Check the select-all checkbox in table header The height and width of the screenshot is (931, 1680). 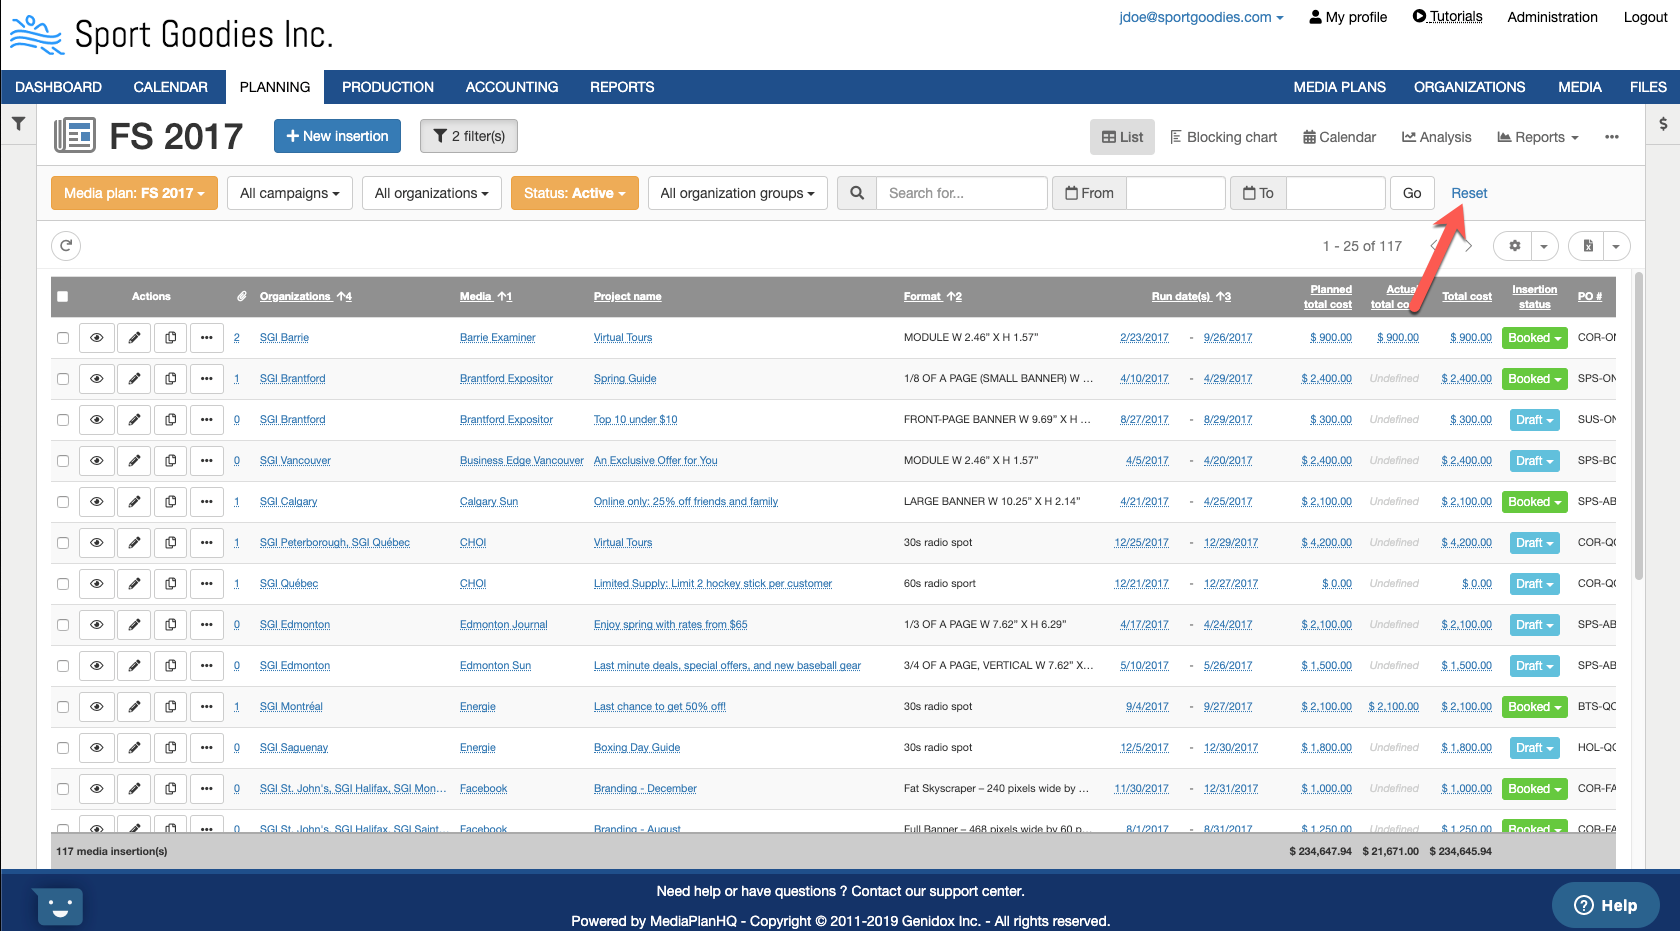(63, 297)
